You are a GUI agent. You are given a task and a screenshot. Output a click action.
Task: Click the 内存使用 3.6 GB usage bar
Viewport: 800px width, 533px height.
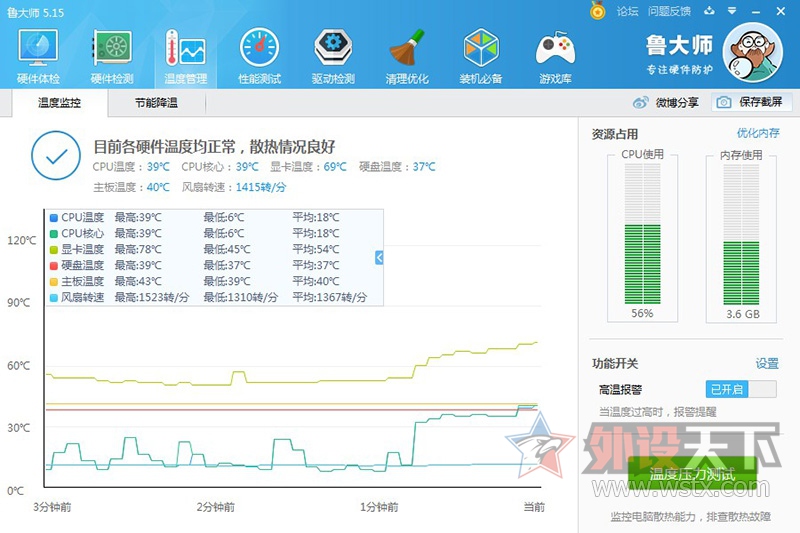(x=741, y=235)
